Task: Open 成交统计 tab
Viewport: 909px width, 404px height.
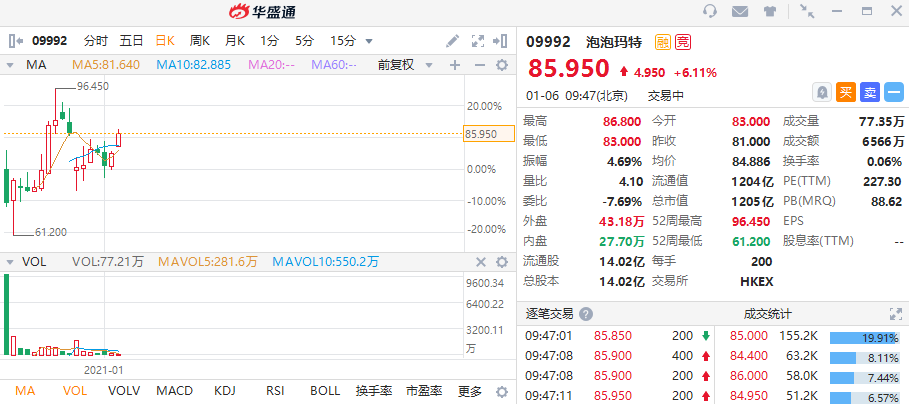Action: 768,314
